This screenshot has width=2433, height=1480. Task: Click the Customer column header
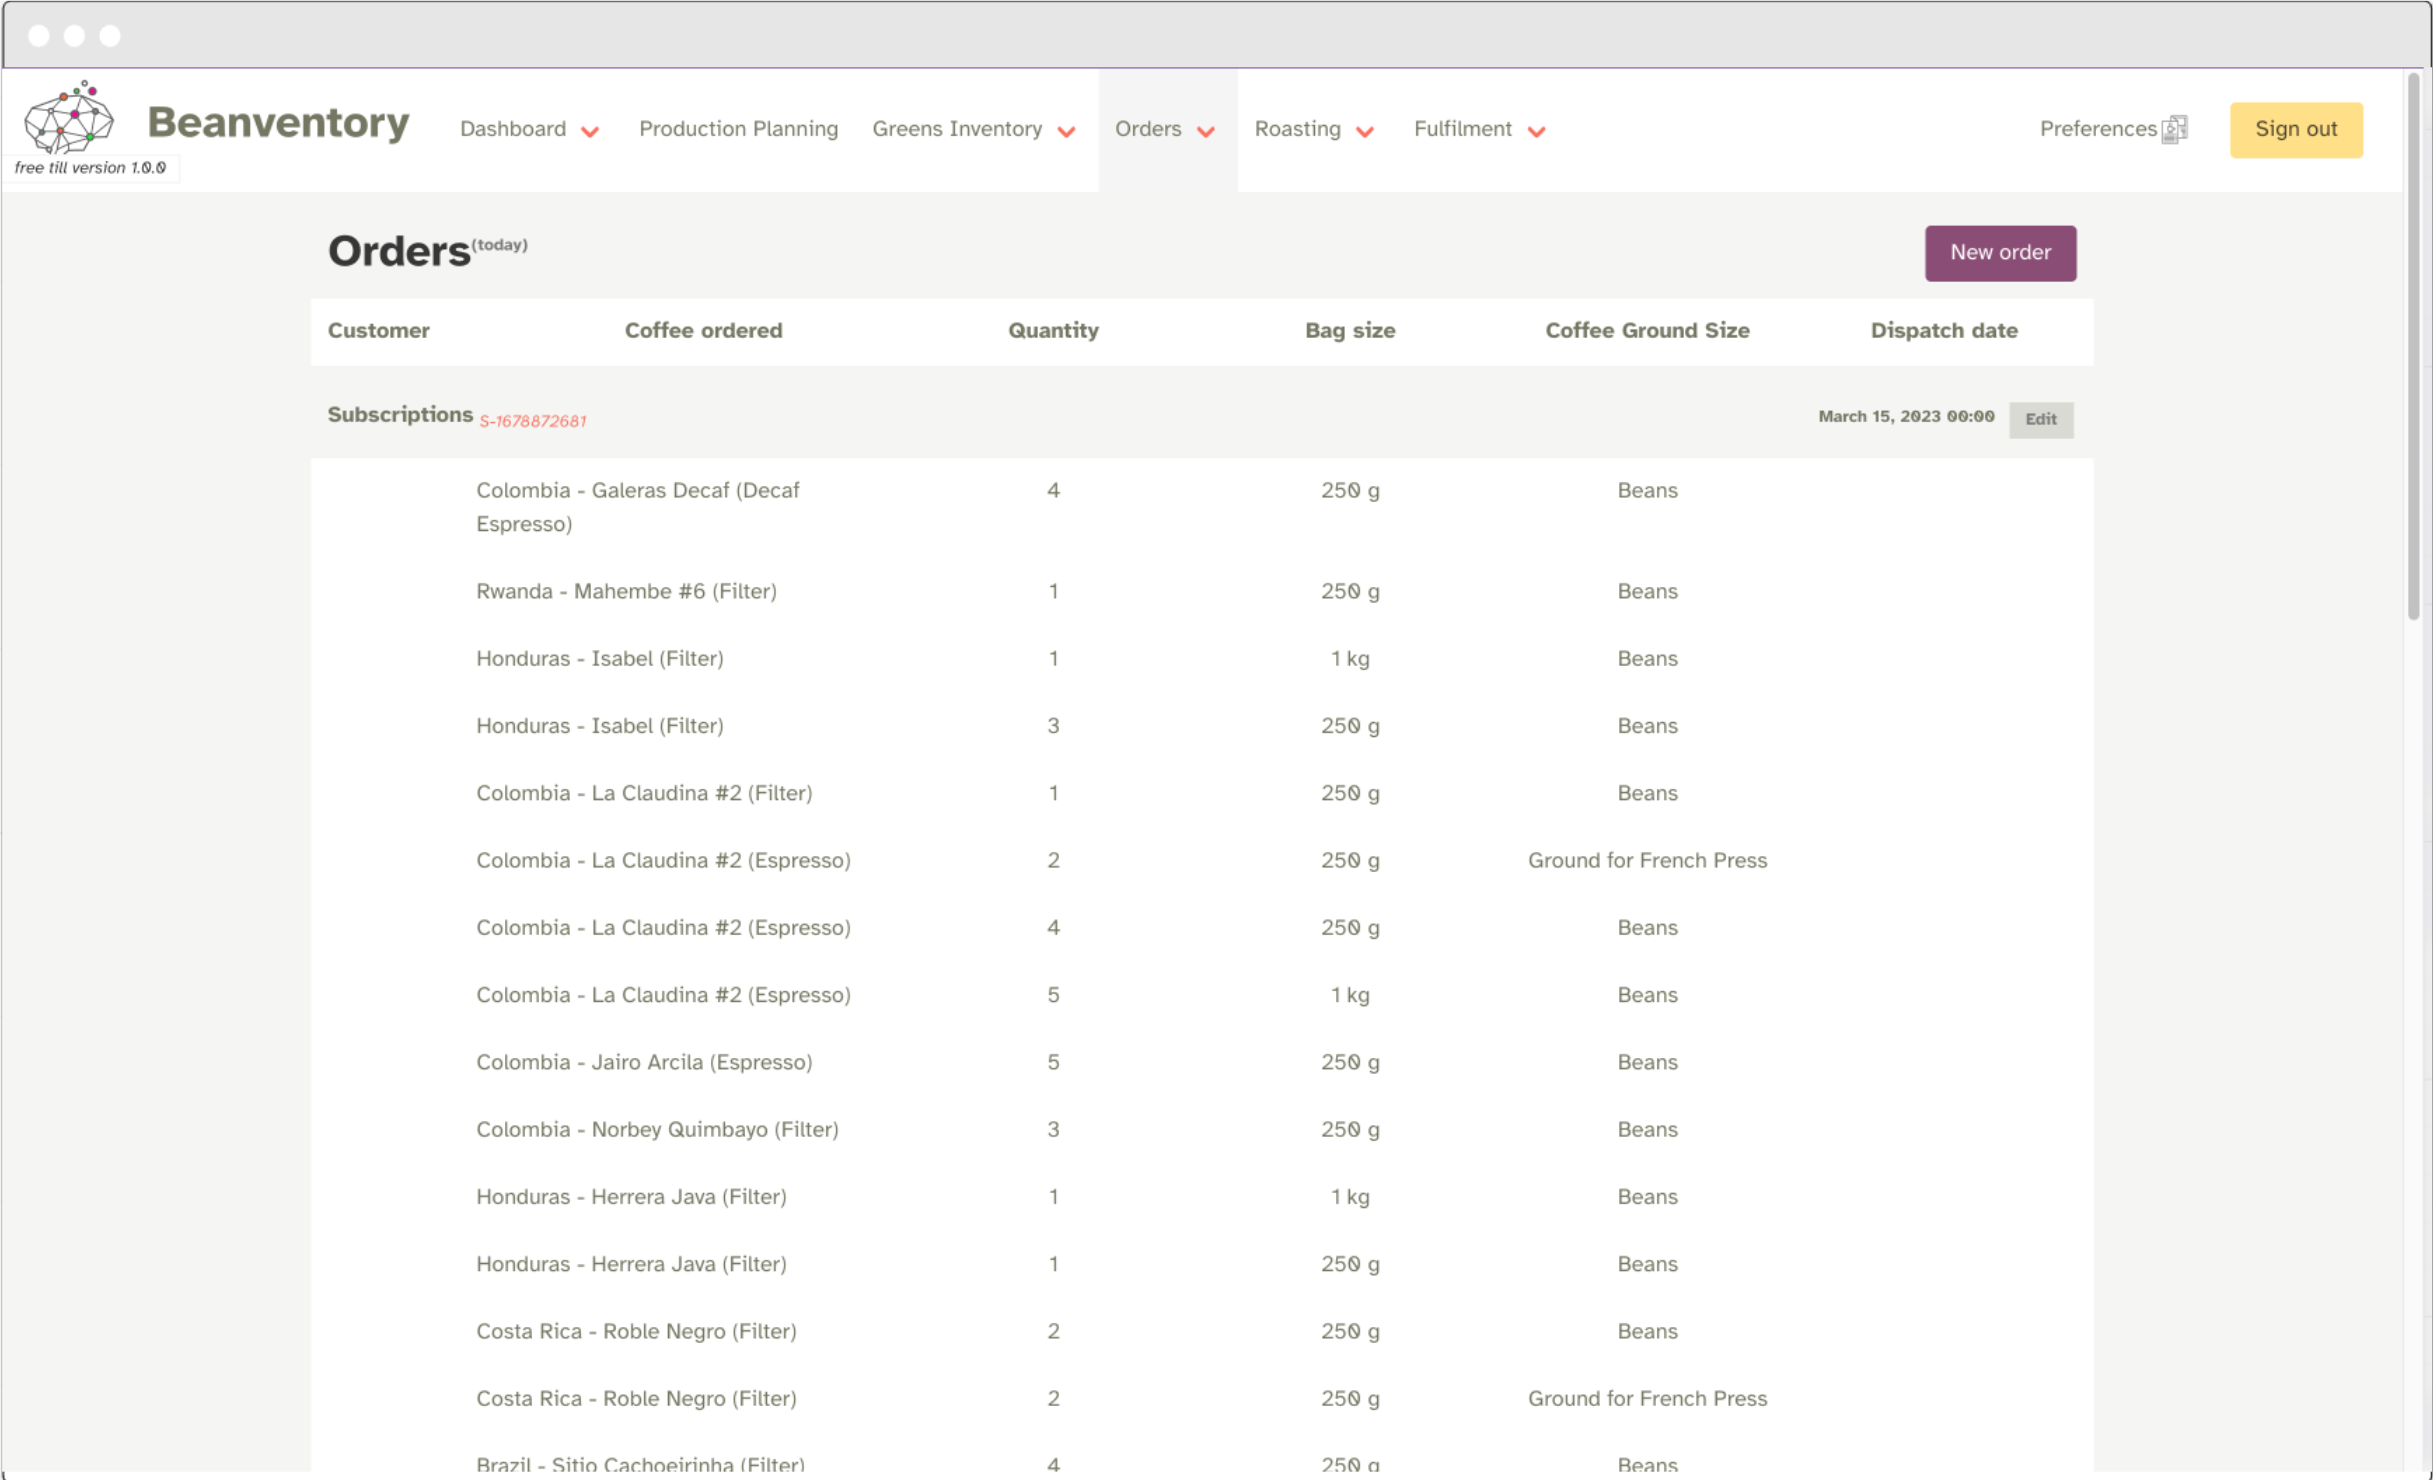pyautogui.click(x=378, y=331)
